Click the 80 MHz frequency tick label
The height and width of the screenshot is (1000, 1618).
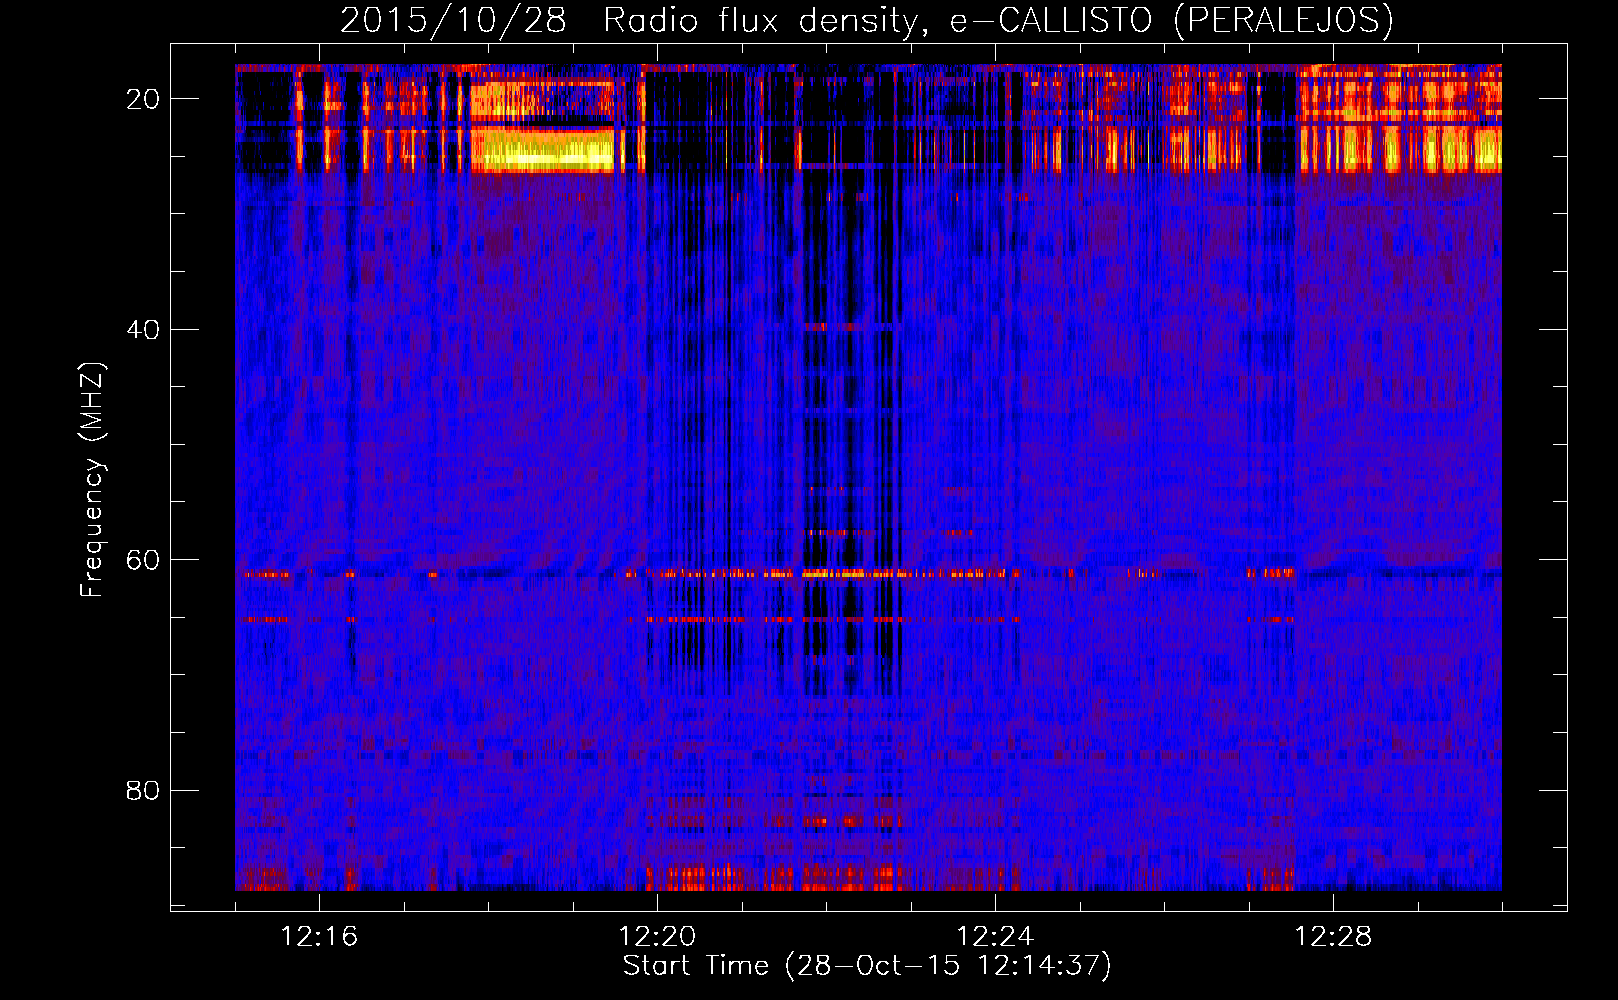[143, 790]
